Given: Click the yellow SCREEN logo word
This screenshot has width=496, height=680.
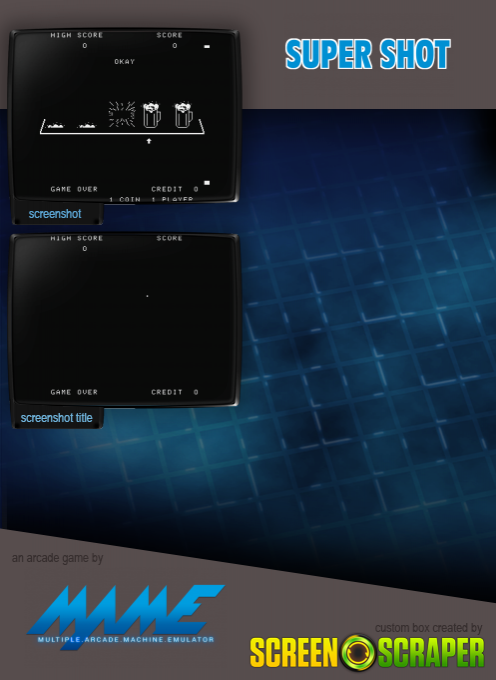Looking at the screenshot, I should 294,653.
